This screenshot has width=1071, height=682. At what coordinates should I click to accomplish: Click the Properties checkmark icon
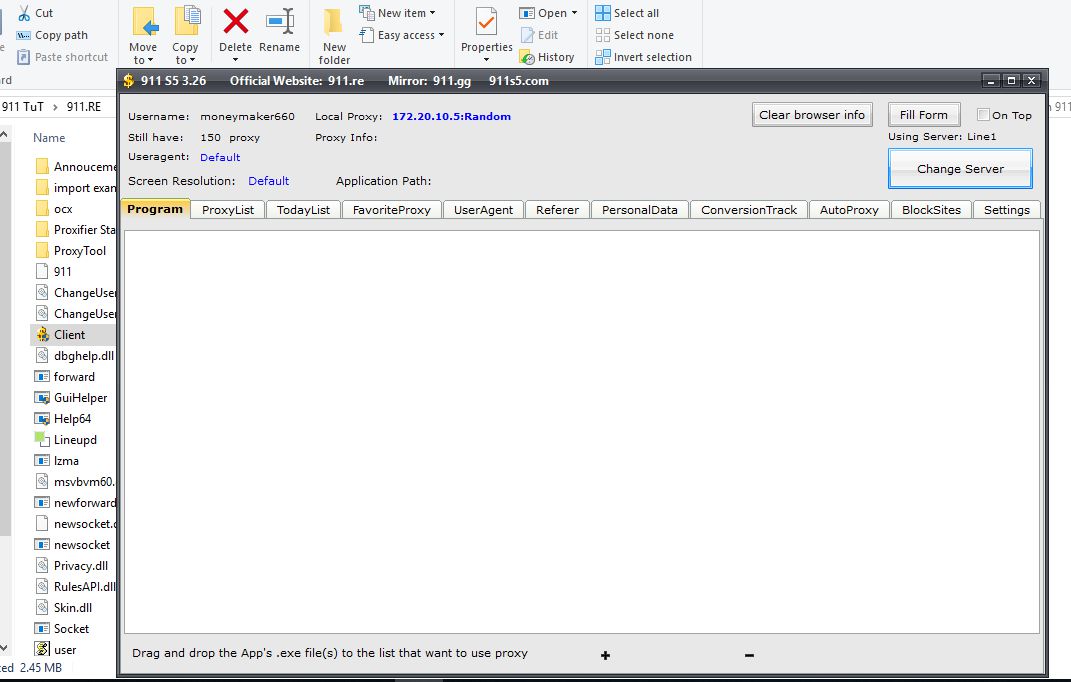tap(486, 22)
